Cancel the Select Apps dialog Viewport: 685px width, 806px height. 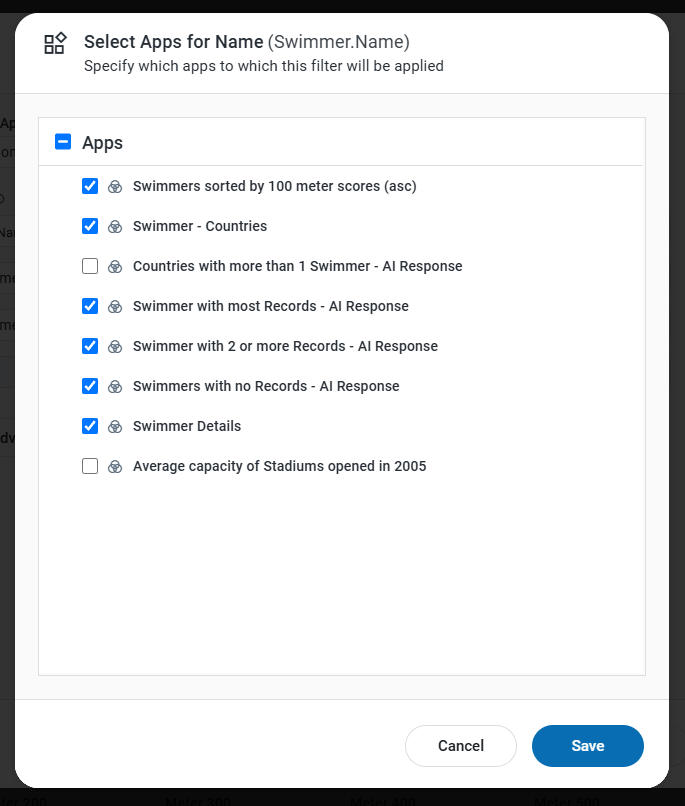click(x=460, y=746)
